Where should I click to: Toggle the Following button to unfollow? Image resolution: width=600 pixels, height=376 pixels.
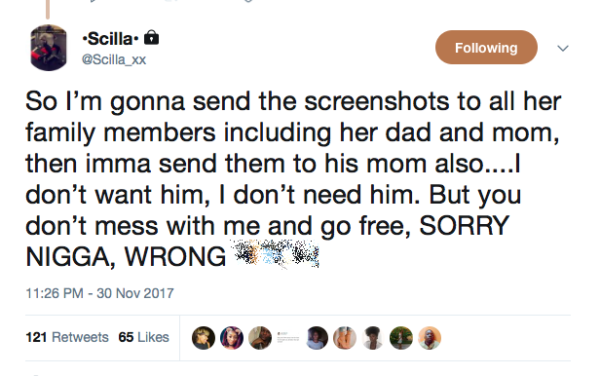point(486,47)
